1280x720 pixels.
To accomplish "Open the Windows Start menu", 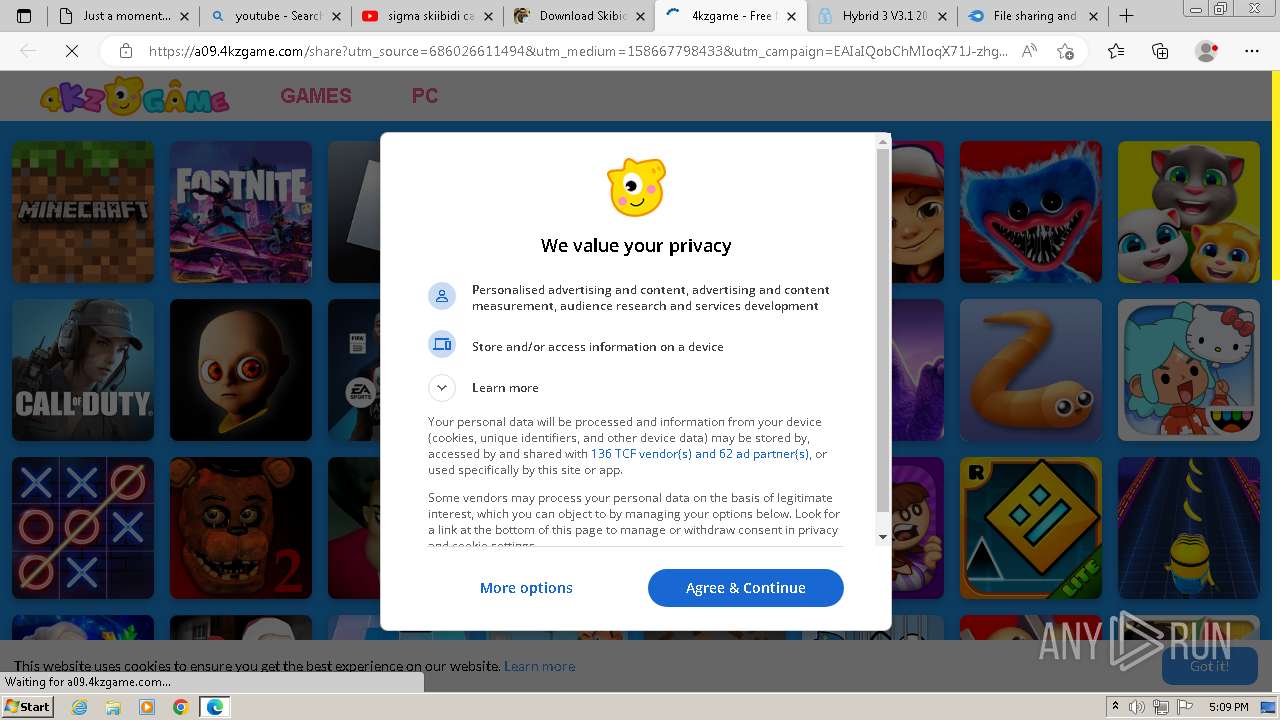I will click(28, 707).
